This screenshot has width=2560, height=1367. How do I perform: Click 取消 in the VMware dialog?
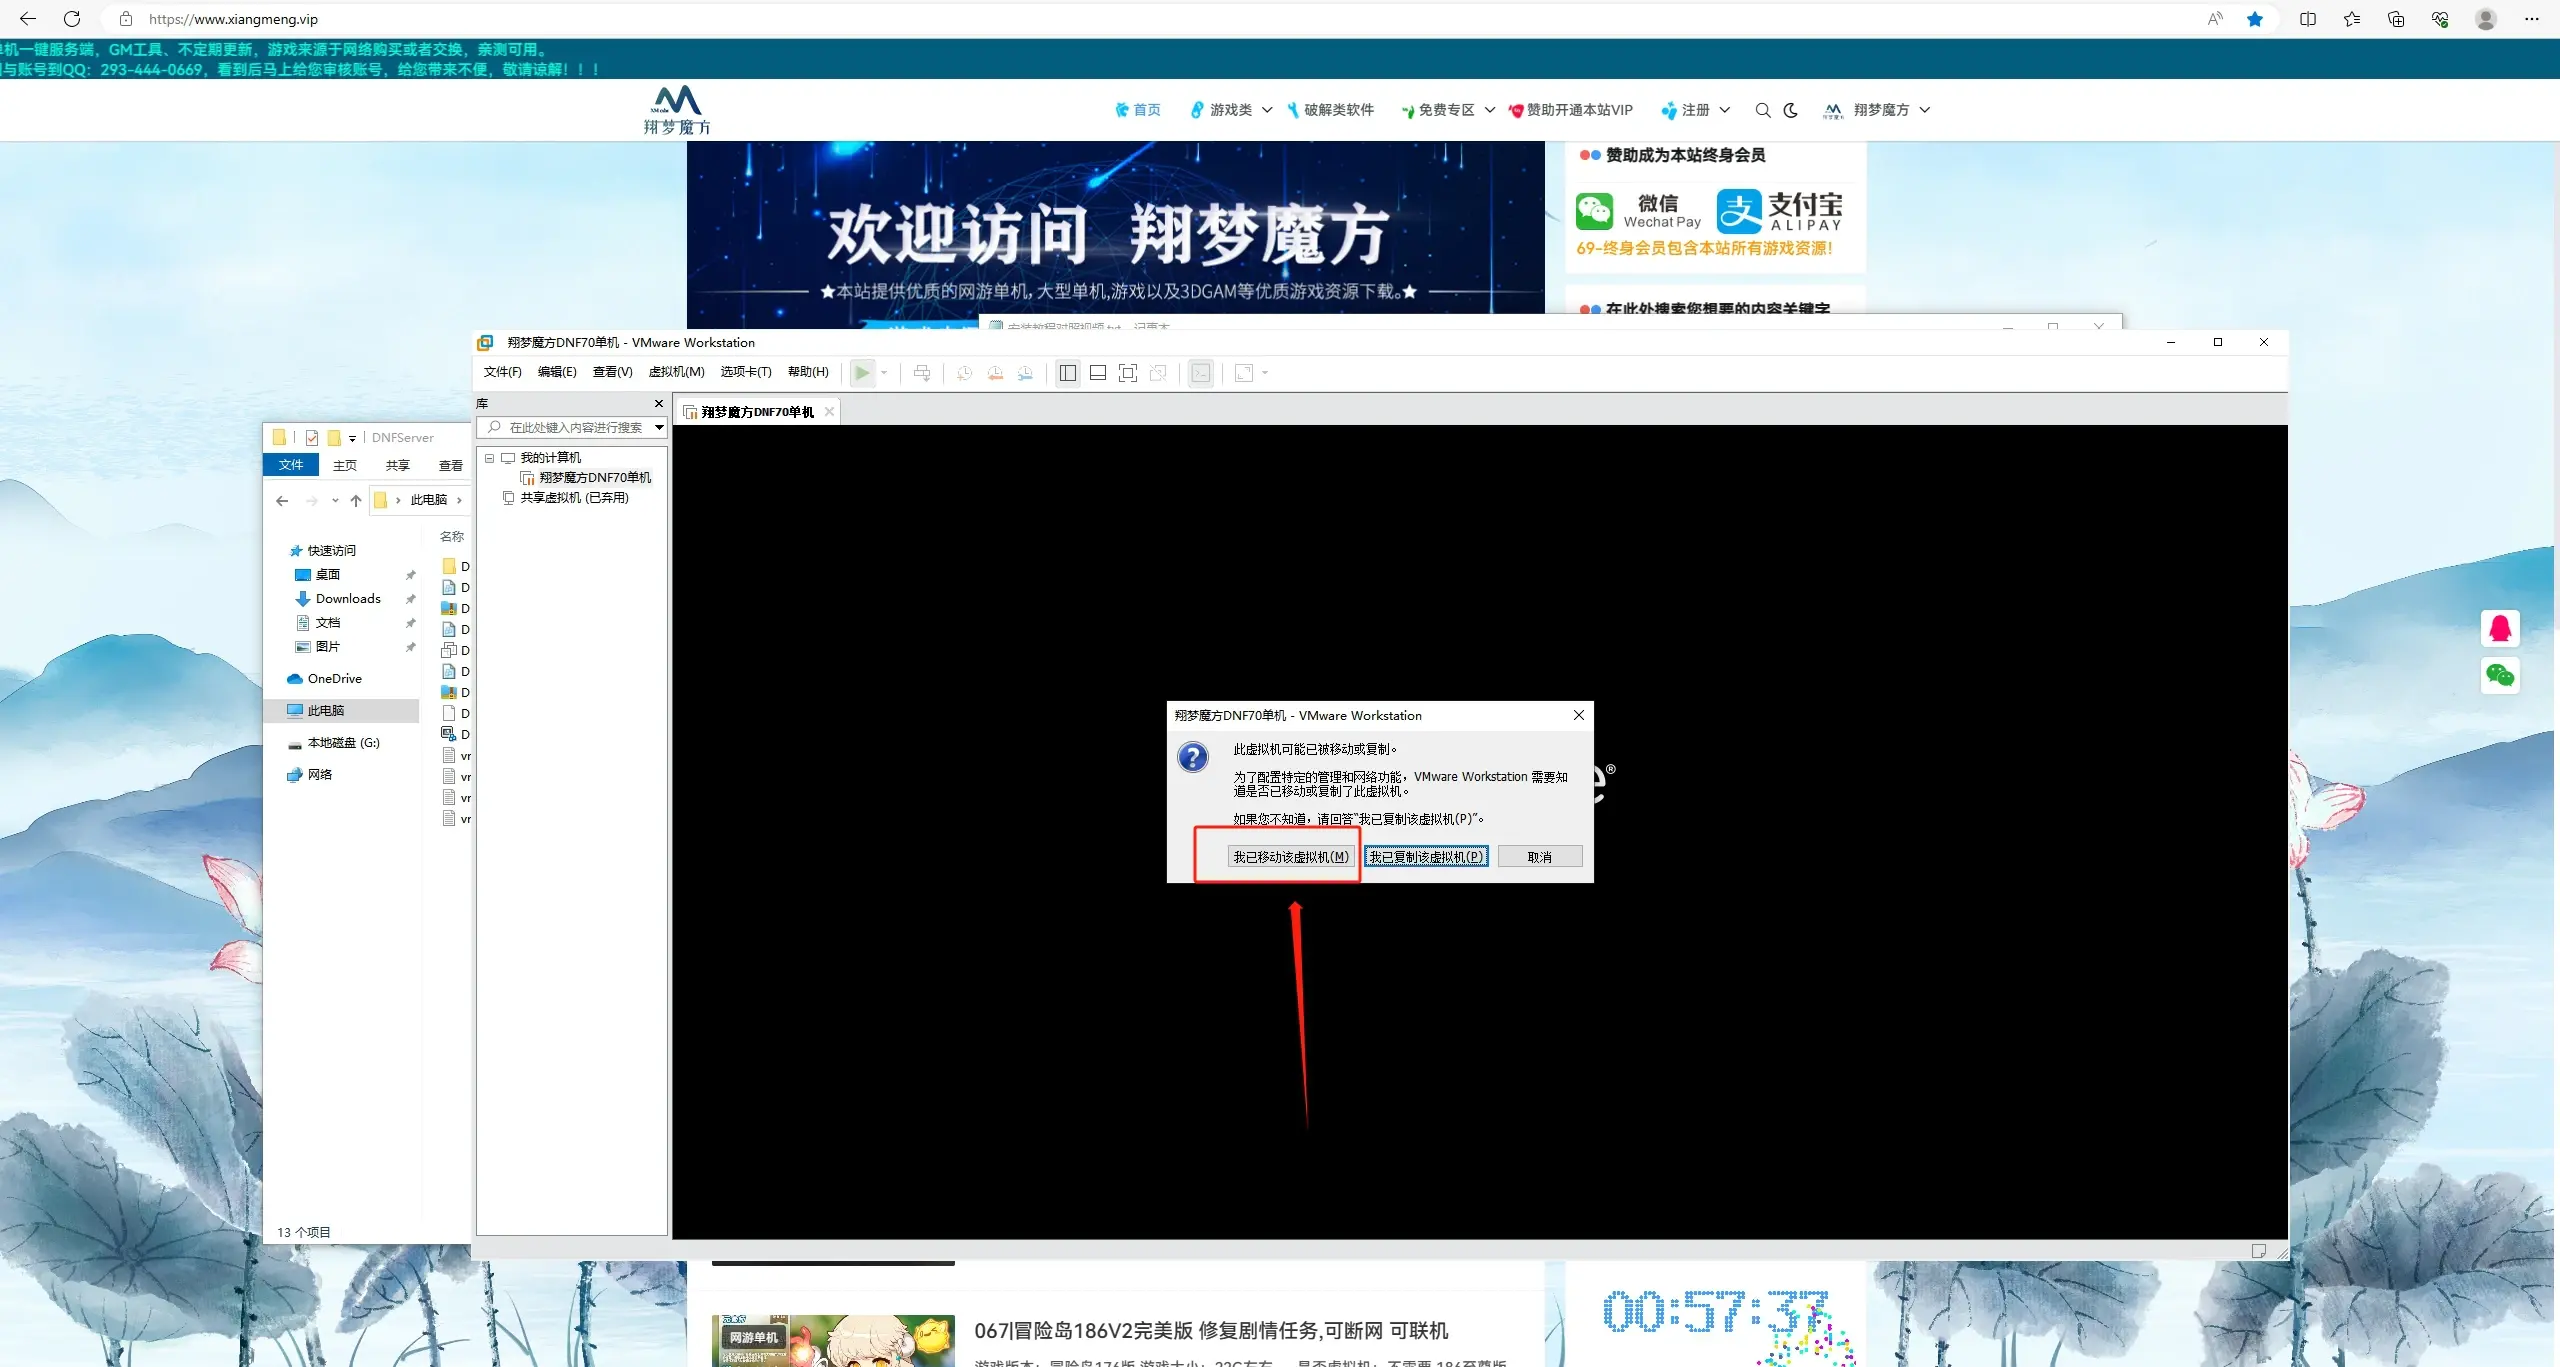click(x=1540, y=857)
